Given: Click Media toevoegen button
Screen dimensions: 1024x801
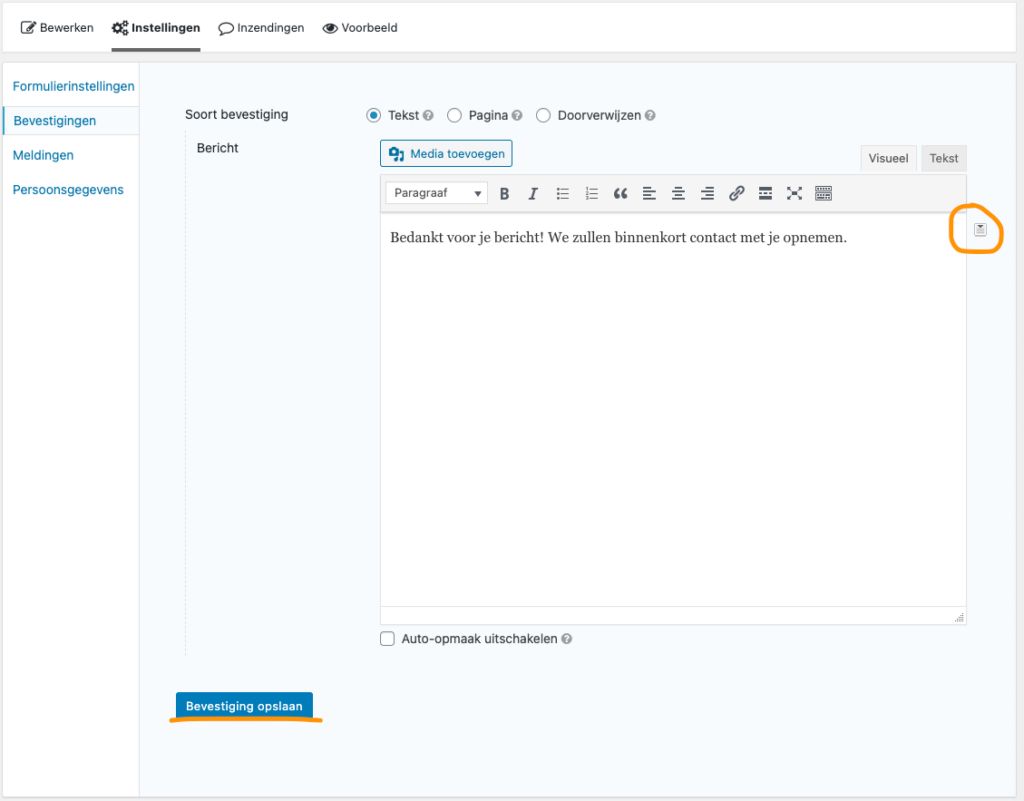Looking at the screenshot, I should pyautogui.click(x=446, y=153).
